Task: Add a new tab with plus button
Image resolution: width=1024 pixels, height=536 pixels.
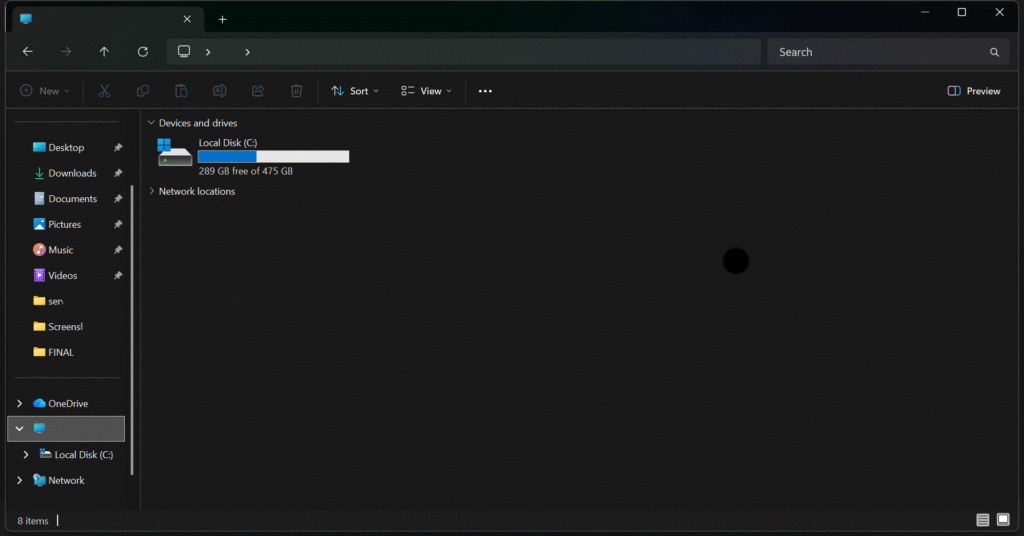Action: point(223,20)
